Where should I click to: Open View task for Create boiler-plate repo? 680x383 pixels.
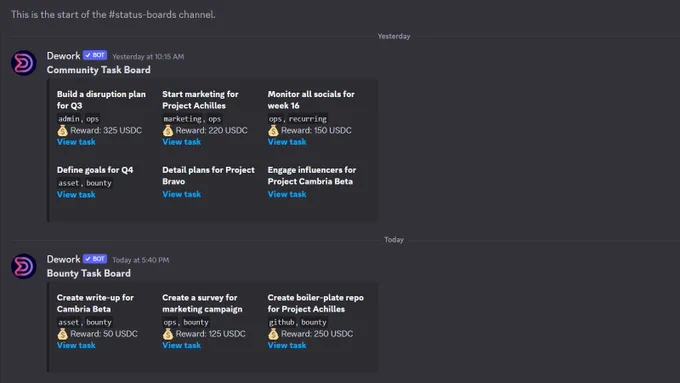coord(287,345)
